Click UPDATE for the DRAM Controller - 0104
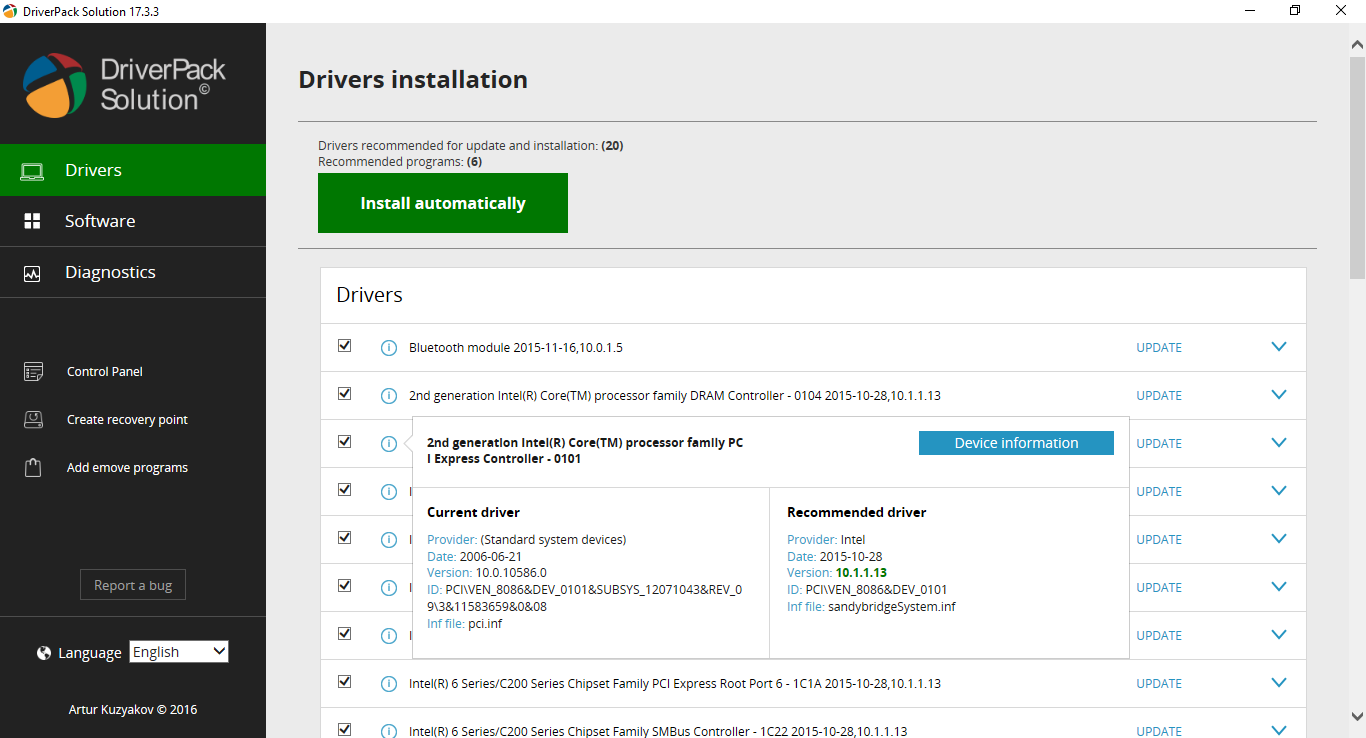This screenshot has height=738, width=1366. (1159, 396)
